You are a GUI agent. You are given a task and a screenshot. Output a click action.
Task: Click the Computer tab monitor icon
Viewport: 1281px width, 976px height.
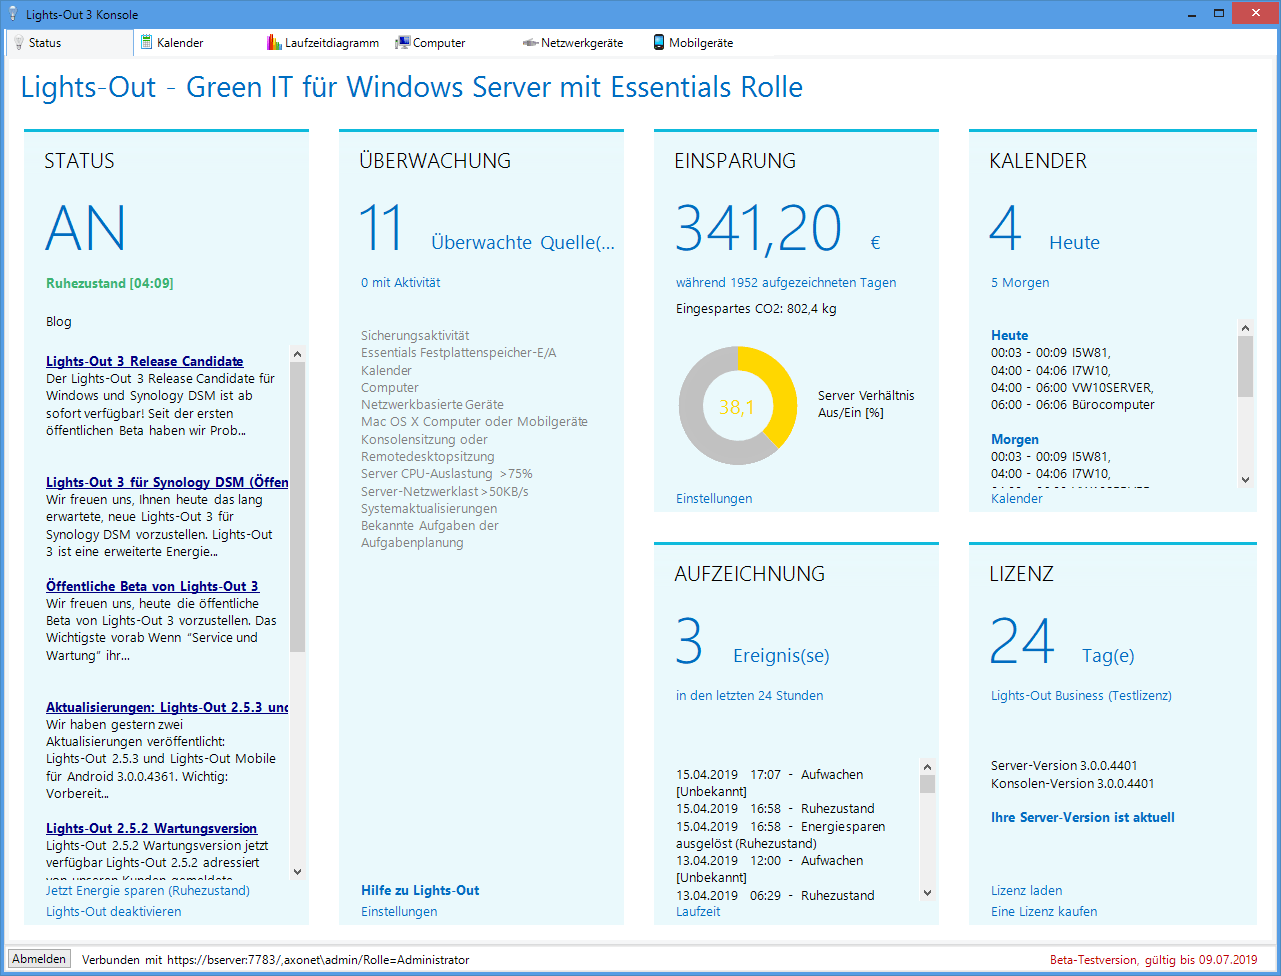[x=402, y=42]
